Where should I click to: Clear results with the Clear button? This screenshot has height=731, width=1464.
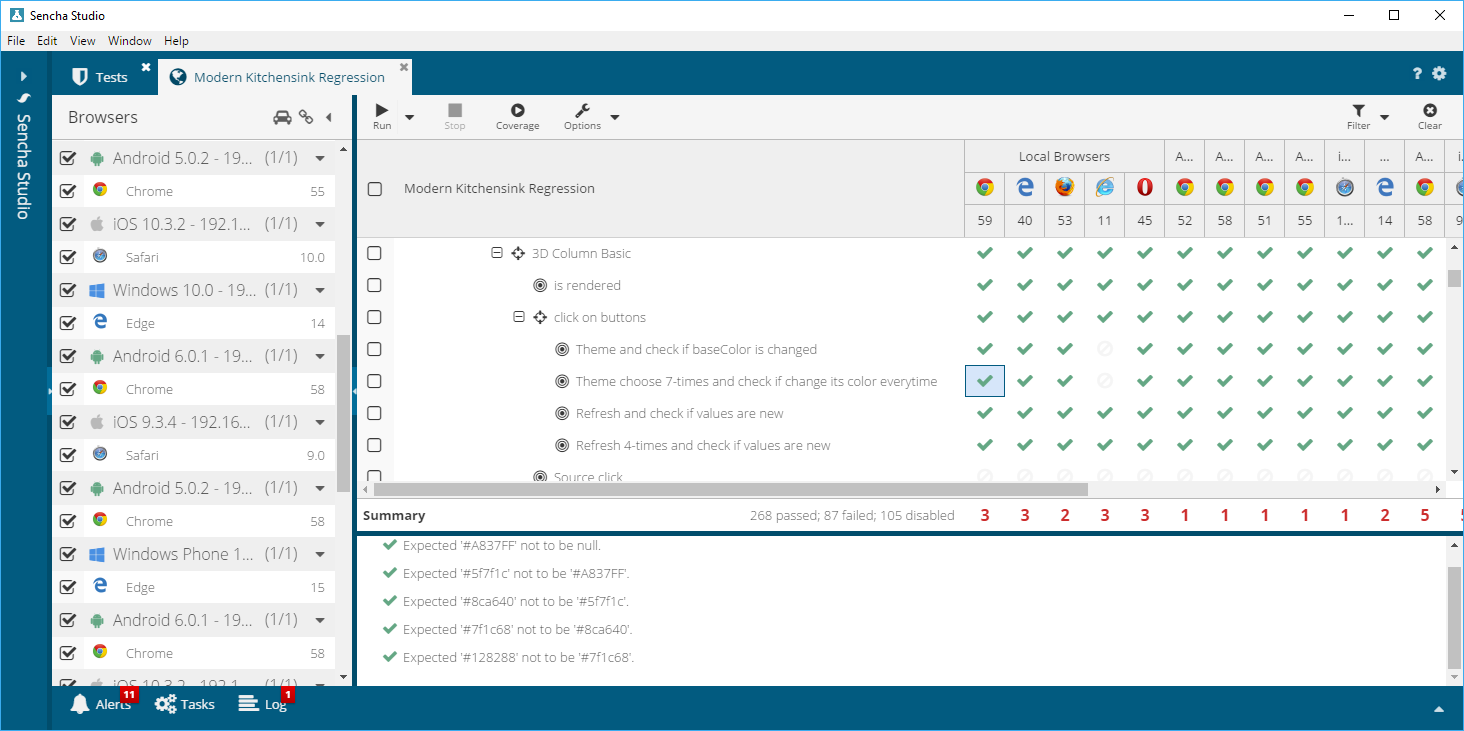click(1430, 116)
